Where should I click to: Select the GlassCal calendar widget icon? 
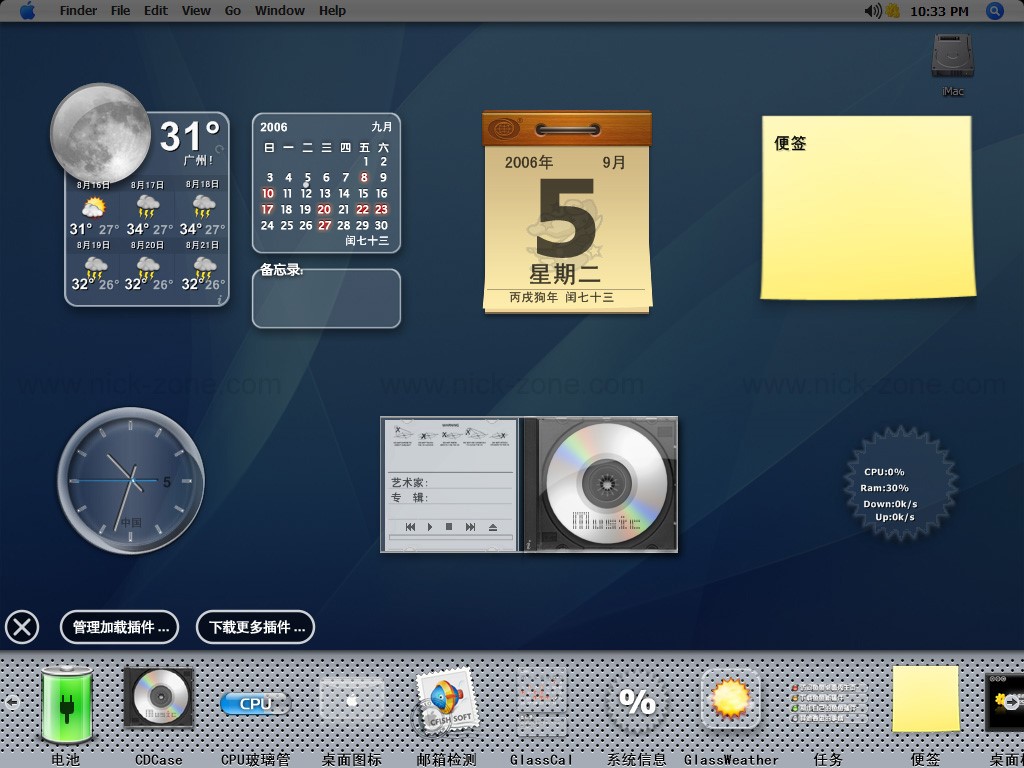click(x=541, y=700)
